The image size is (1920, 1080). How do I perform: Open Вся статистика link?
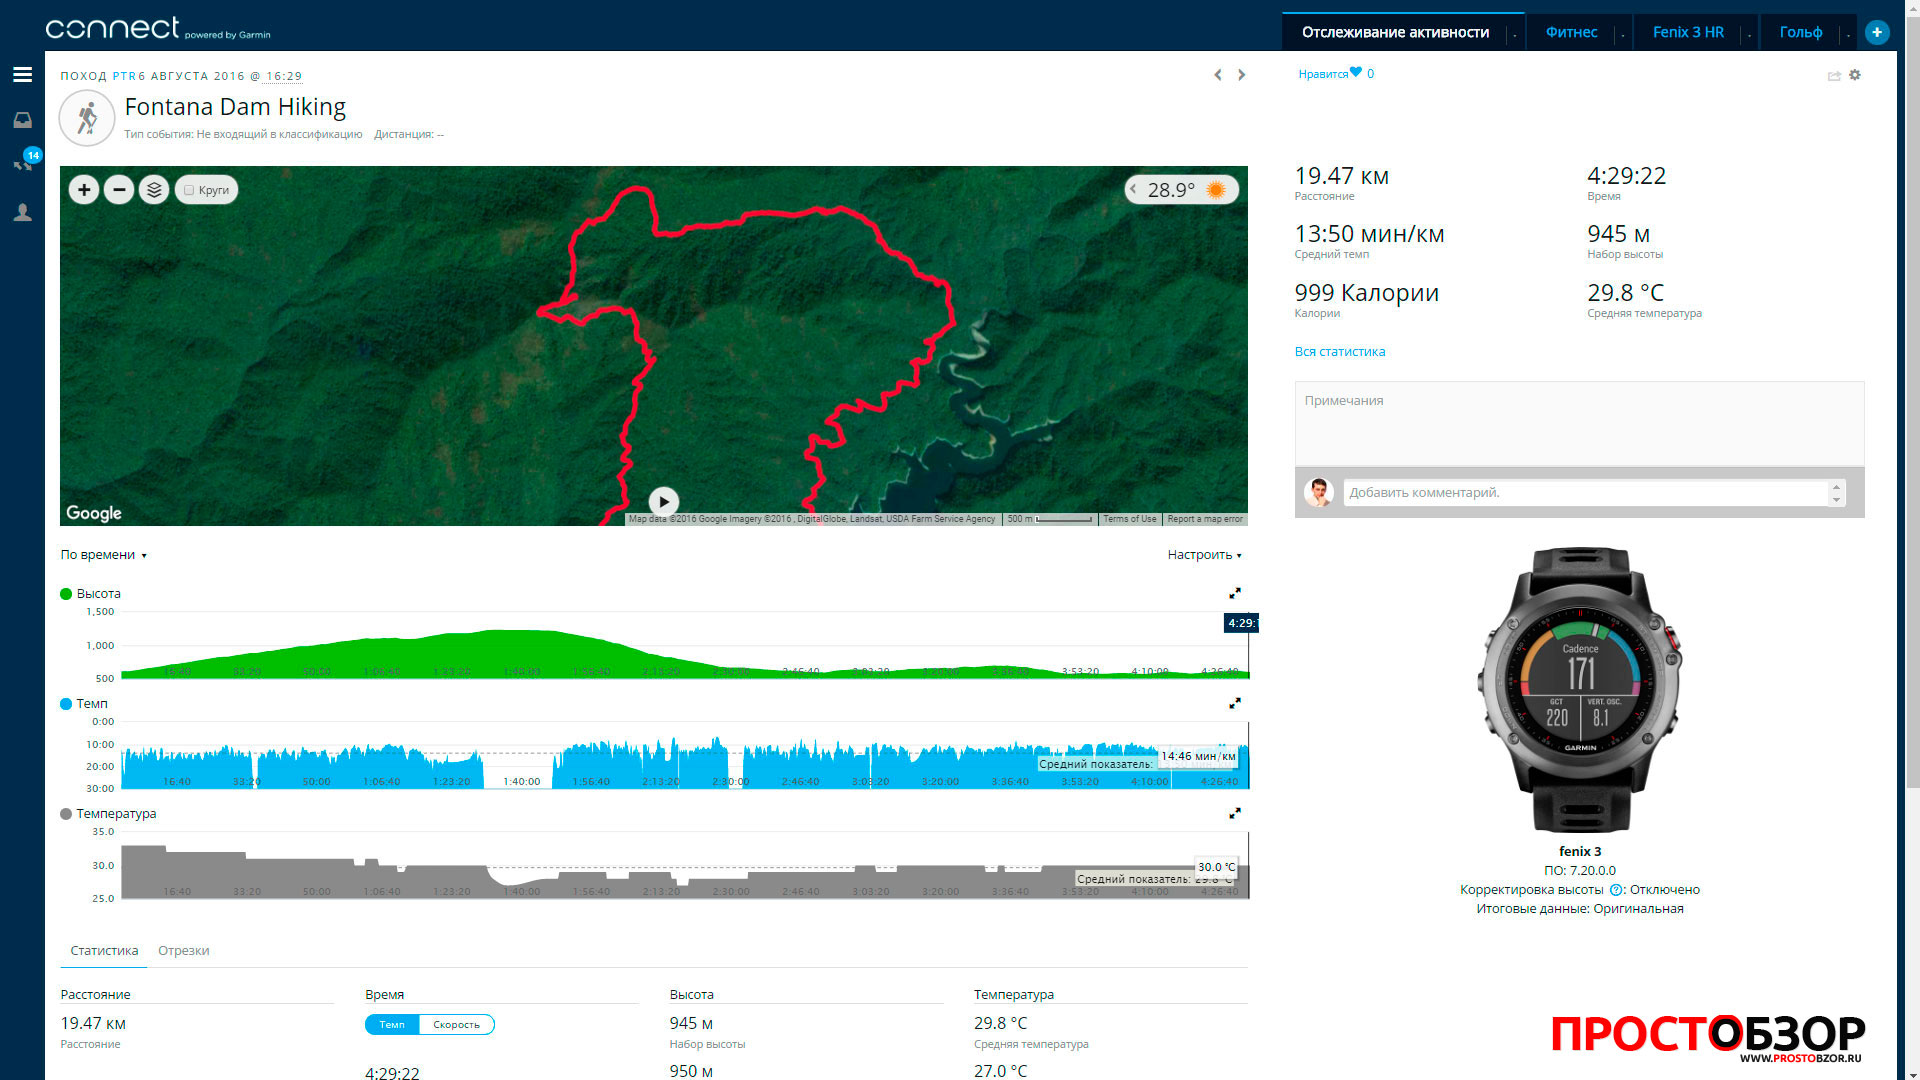point(1340,352)
